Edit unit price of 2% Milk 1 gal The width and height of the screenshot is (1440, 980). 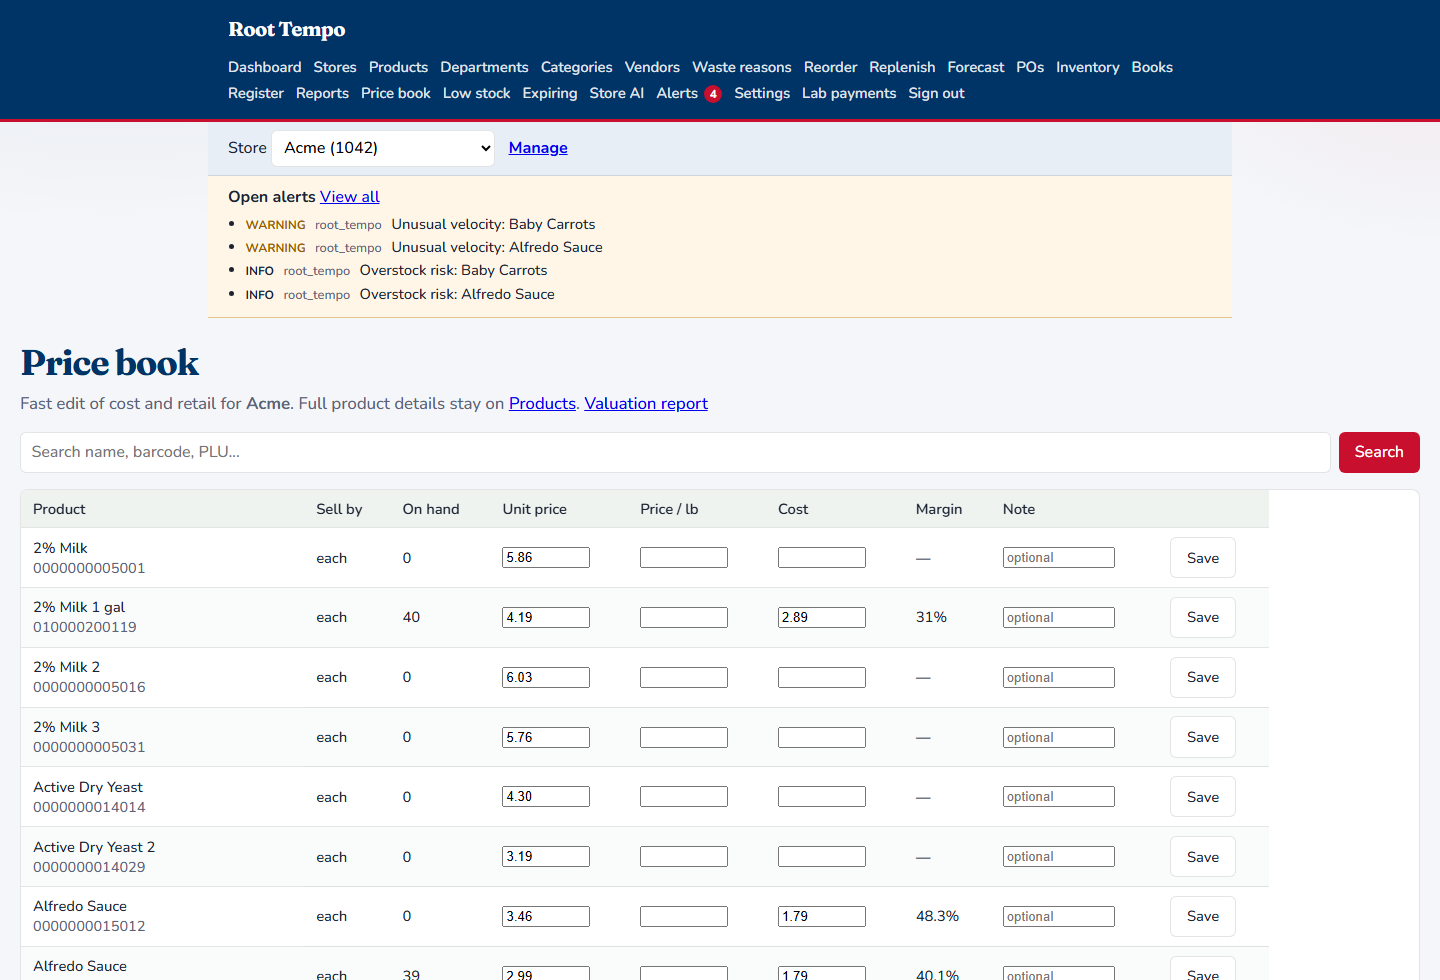[x=546, y=617]
